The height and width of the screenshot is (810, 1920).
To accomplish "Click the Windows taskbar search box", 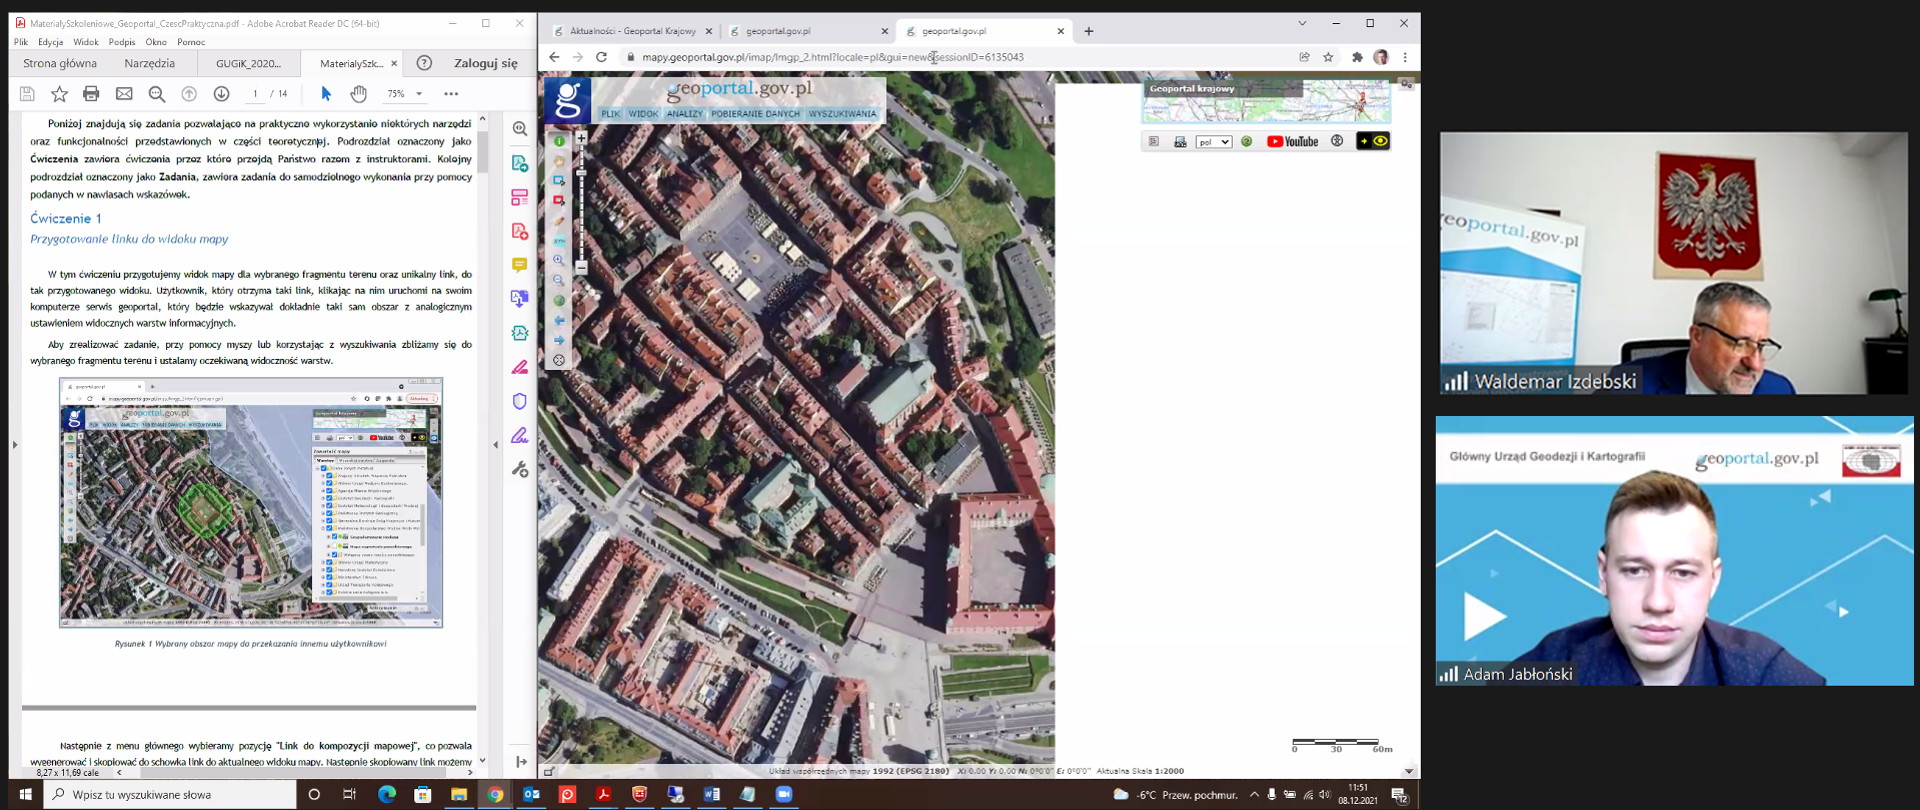I will 172,795.
